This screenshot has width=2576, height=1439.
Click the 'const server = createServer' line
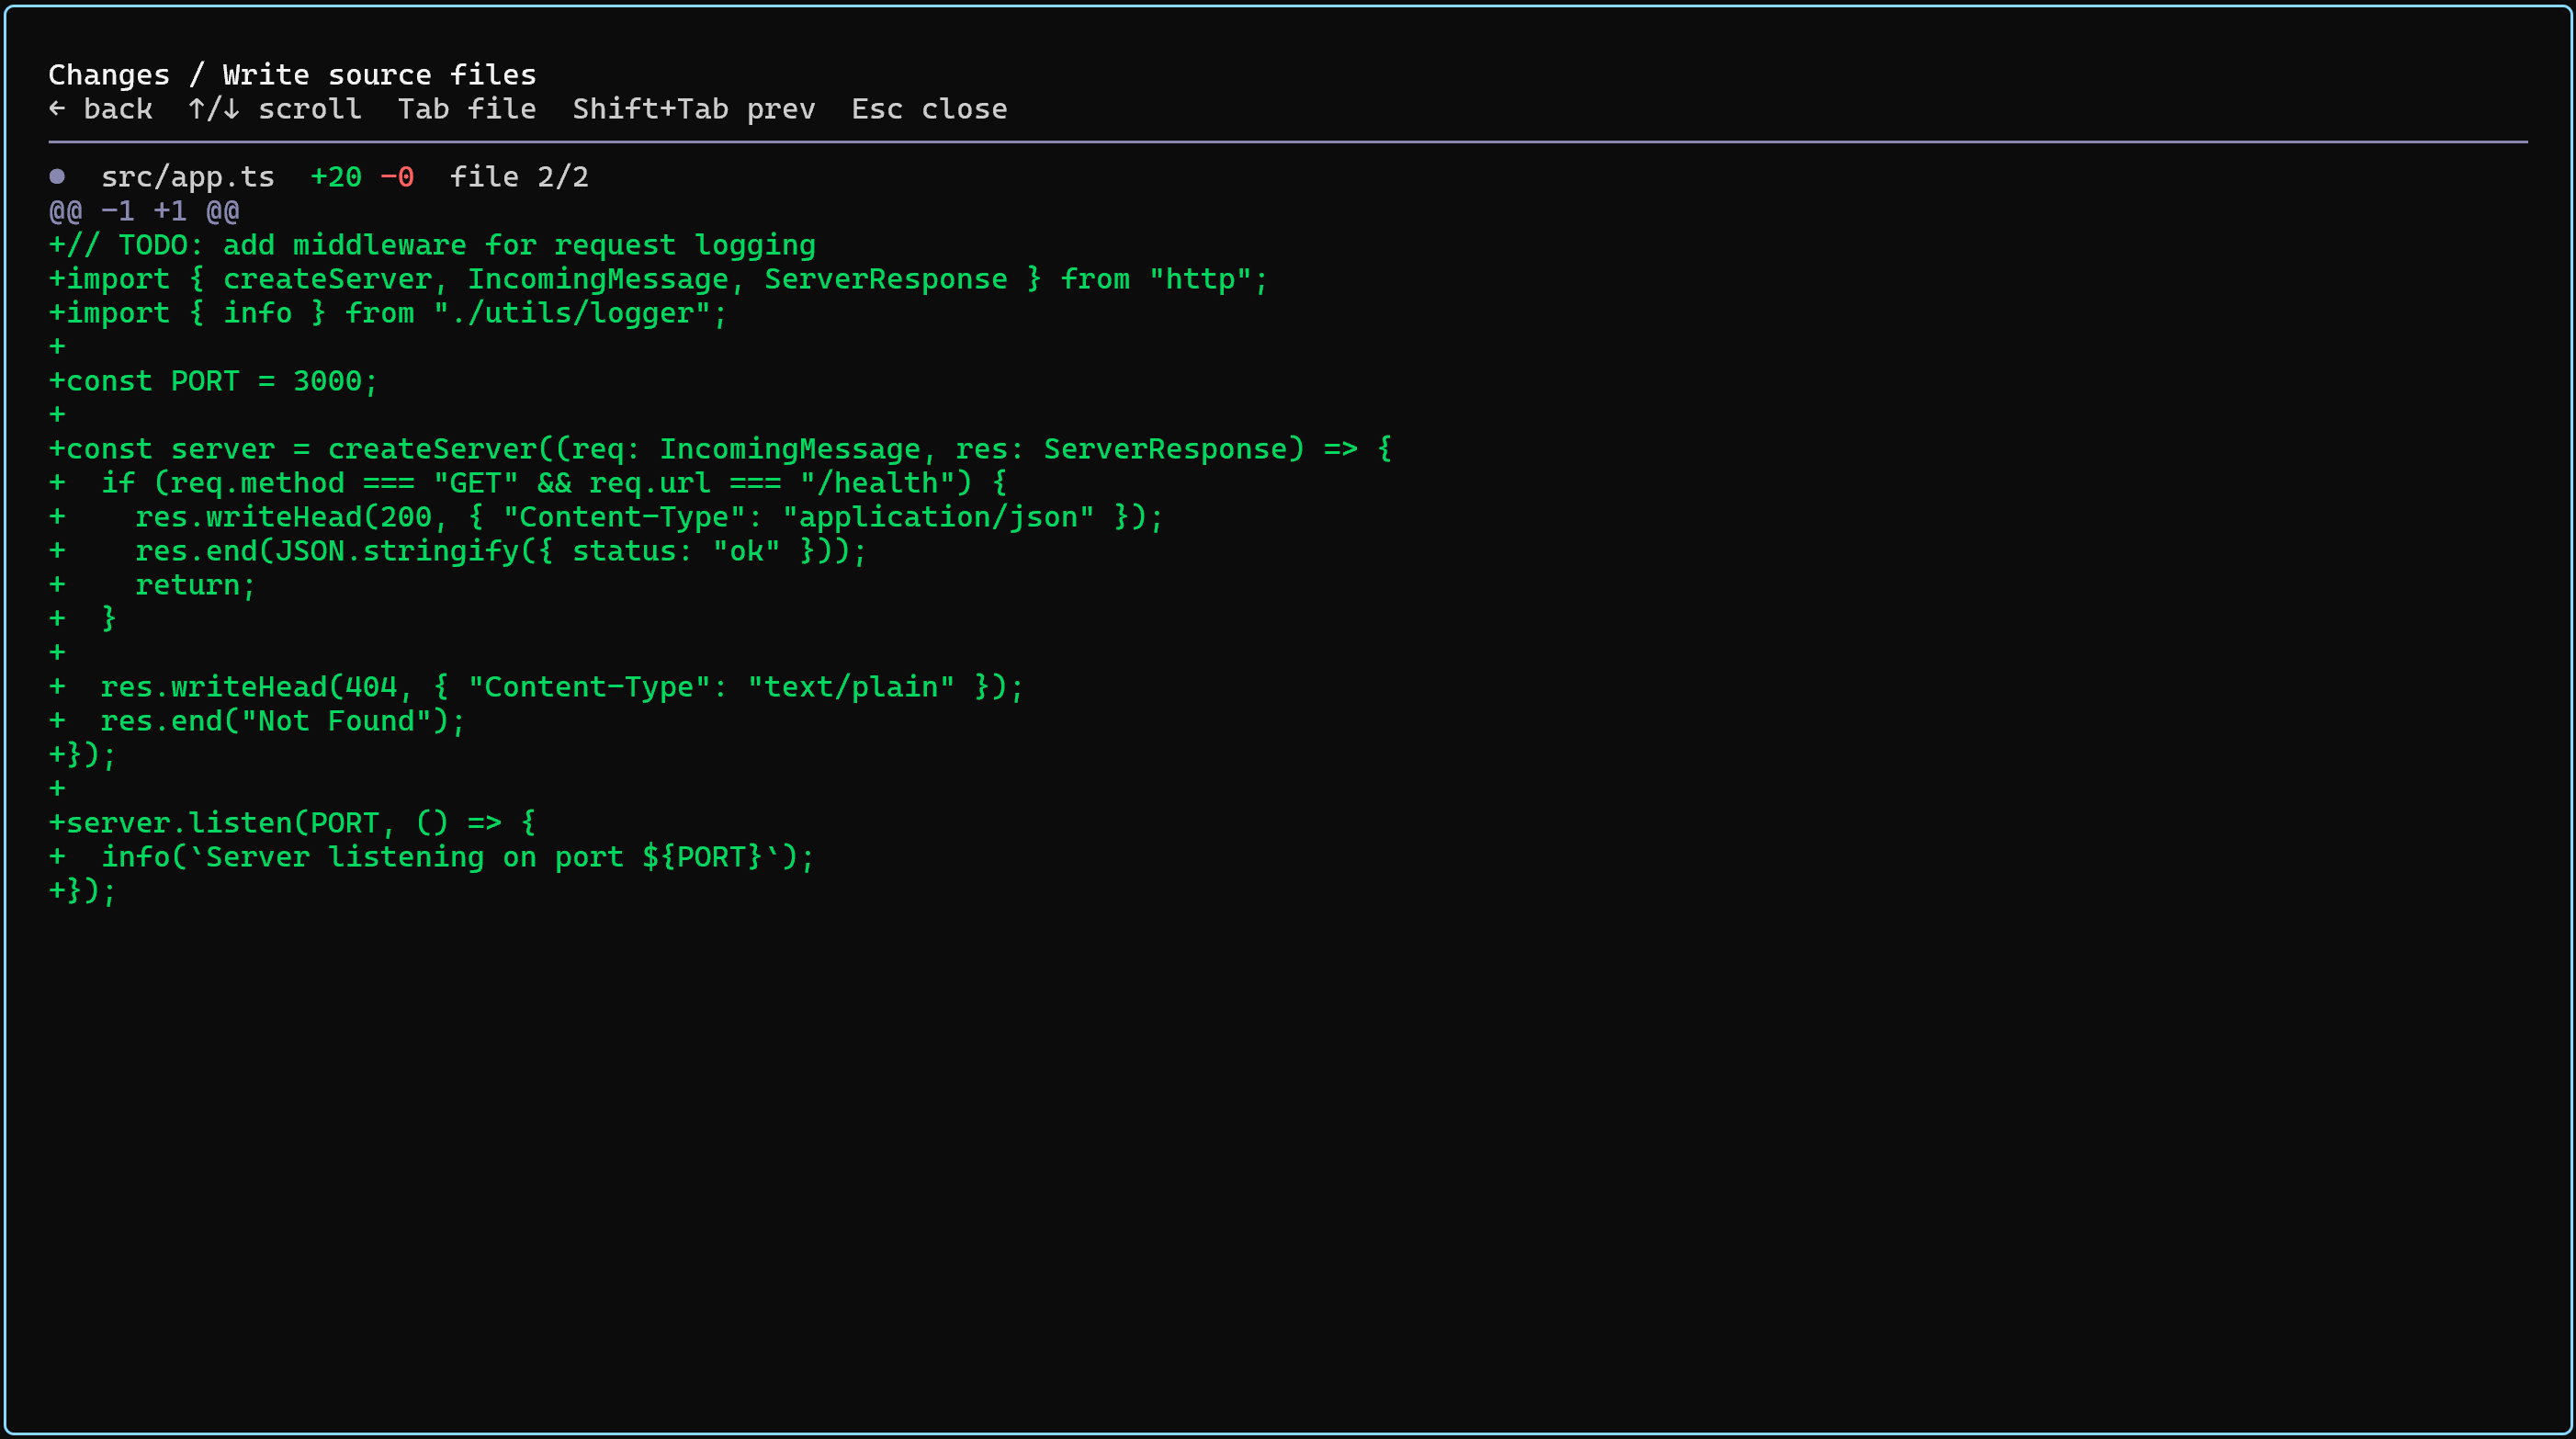click(720, 449)
